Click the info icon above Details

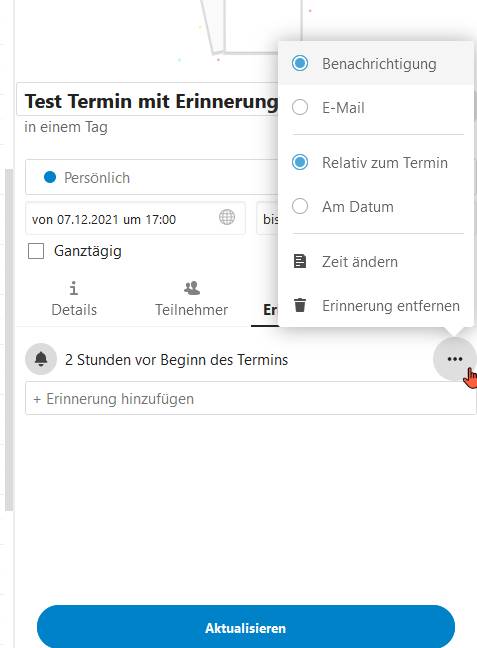74,288
